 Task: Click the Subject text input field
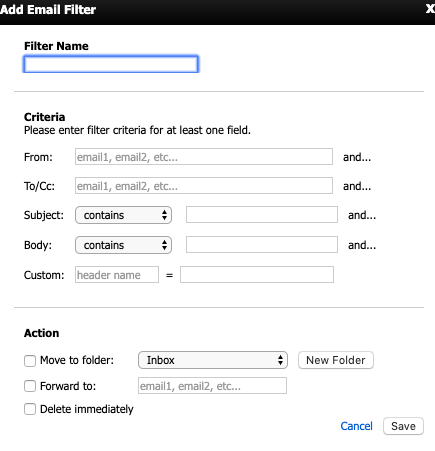262,215
